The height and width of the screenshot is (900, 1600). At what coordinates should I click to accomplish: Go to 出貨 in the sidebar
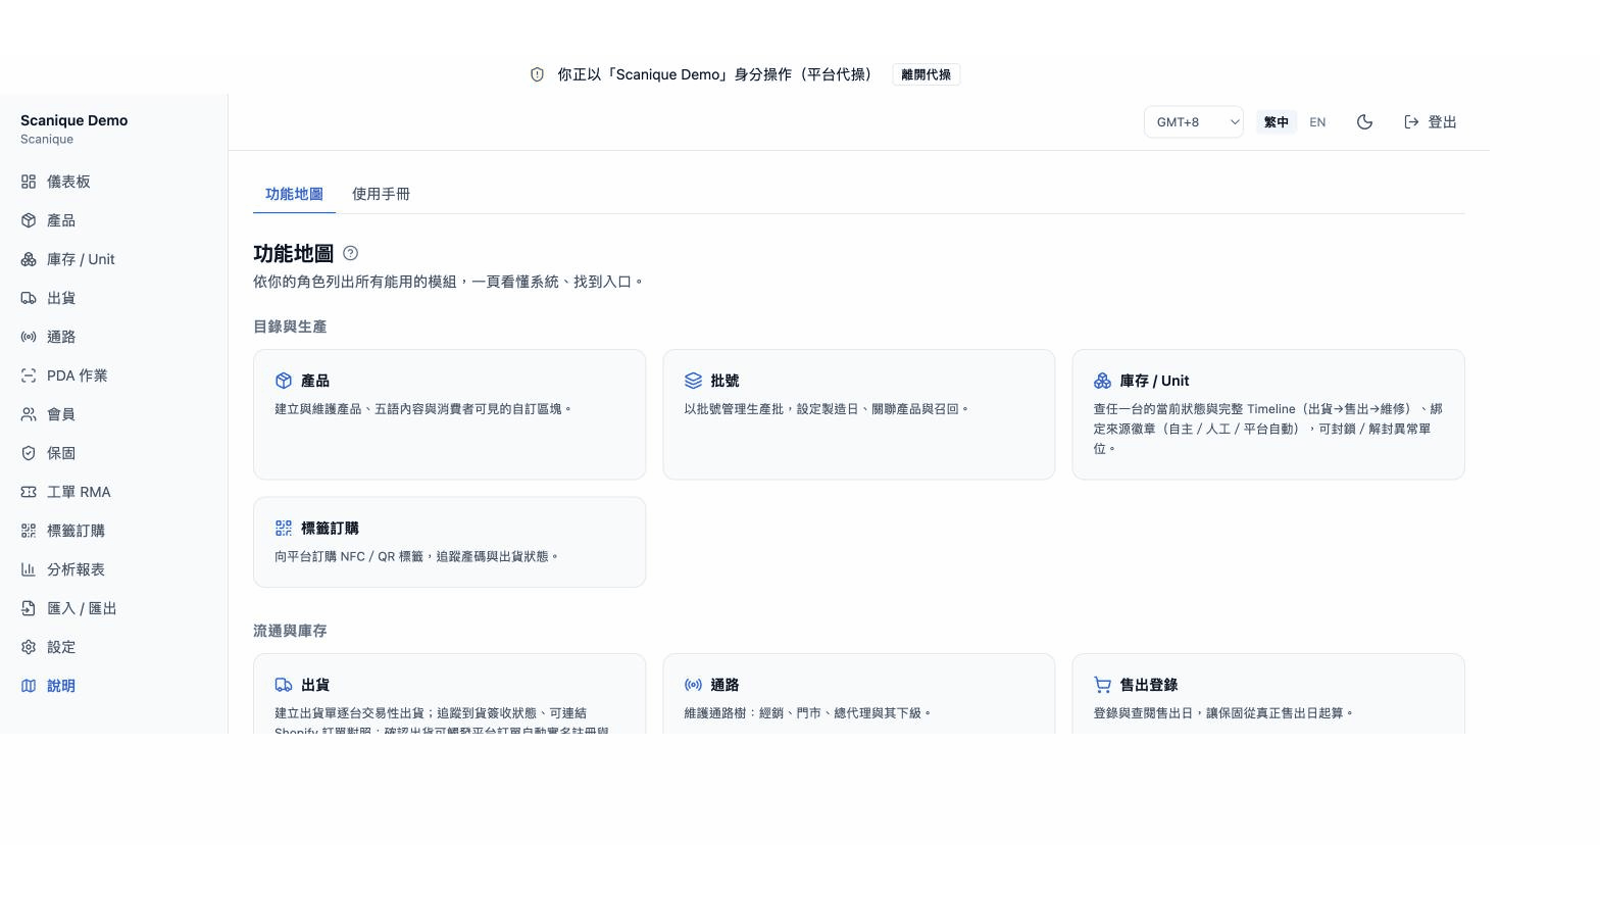pos(114,298)
